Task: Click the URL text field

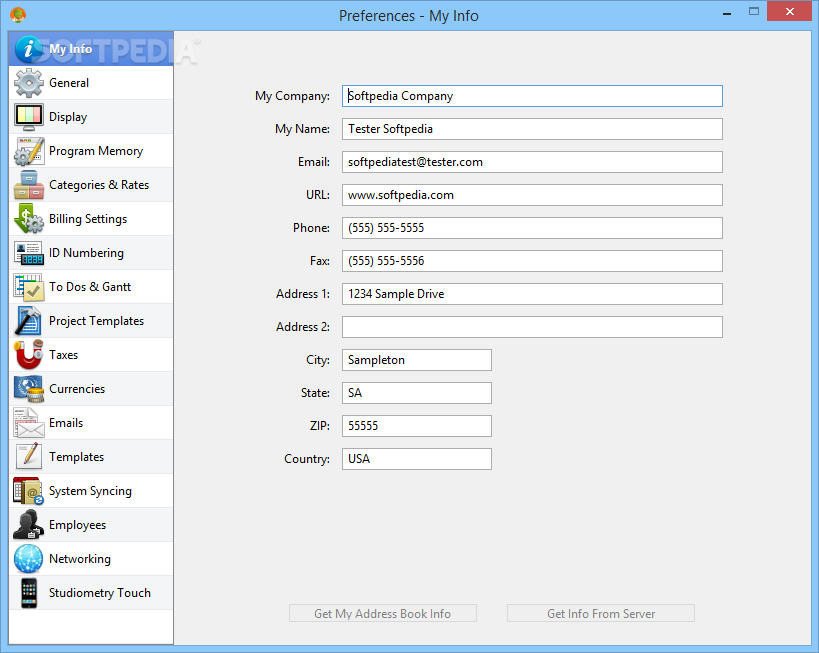Action: [532, 195]
